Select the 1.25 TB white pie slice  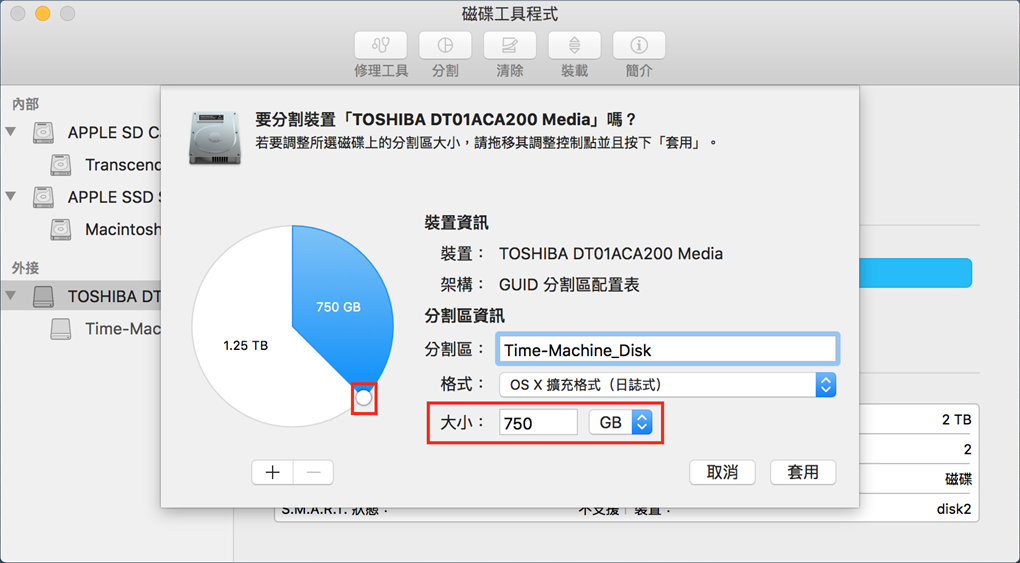click(x=246, y=345)
